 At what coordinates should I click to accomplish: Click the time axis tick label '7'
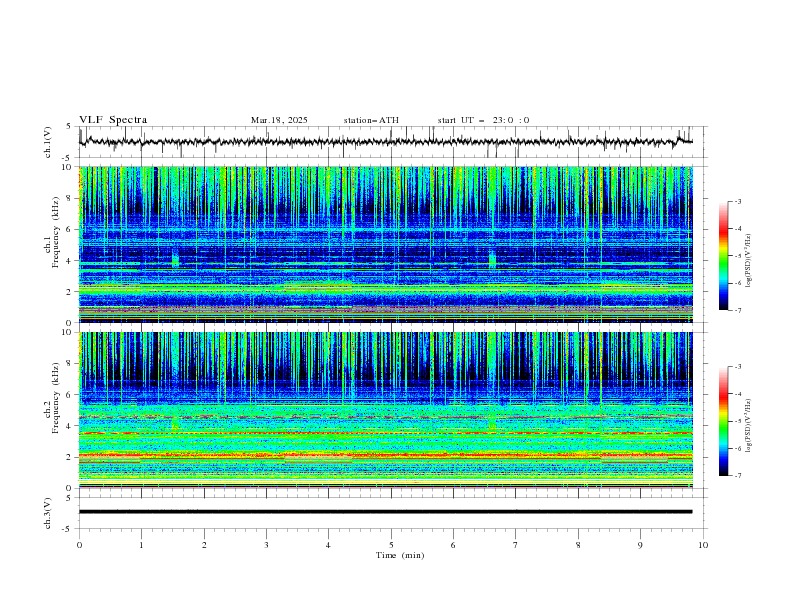tap(516, 545)
